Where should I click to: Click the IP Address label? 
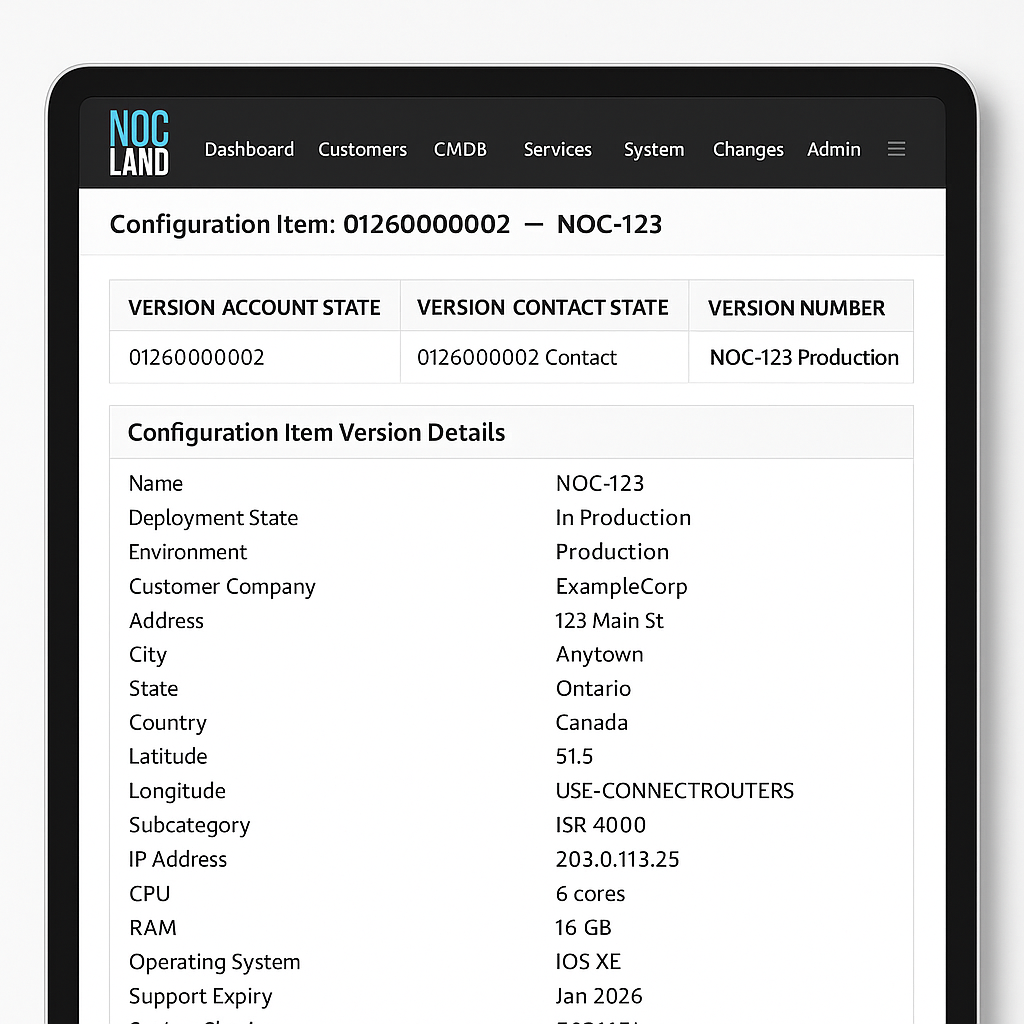tap(178, 859)
